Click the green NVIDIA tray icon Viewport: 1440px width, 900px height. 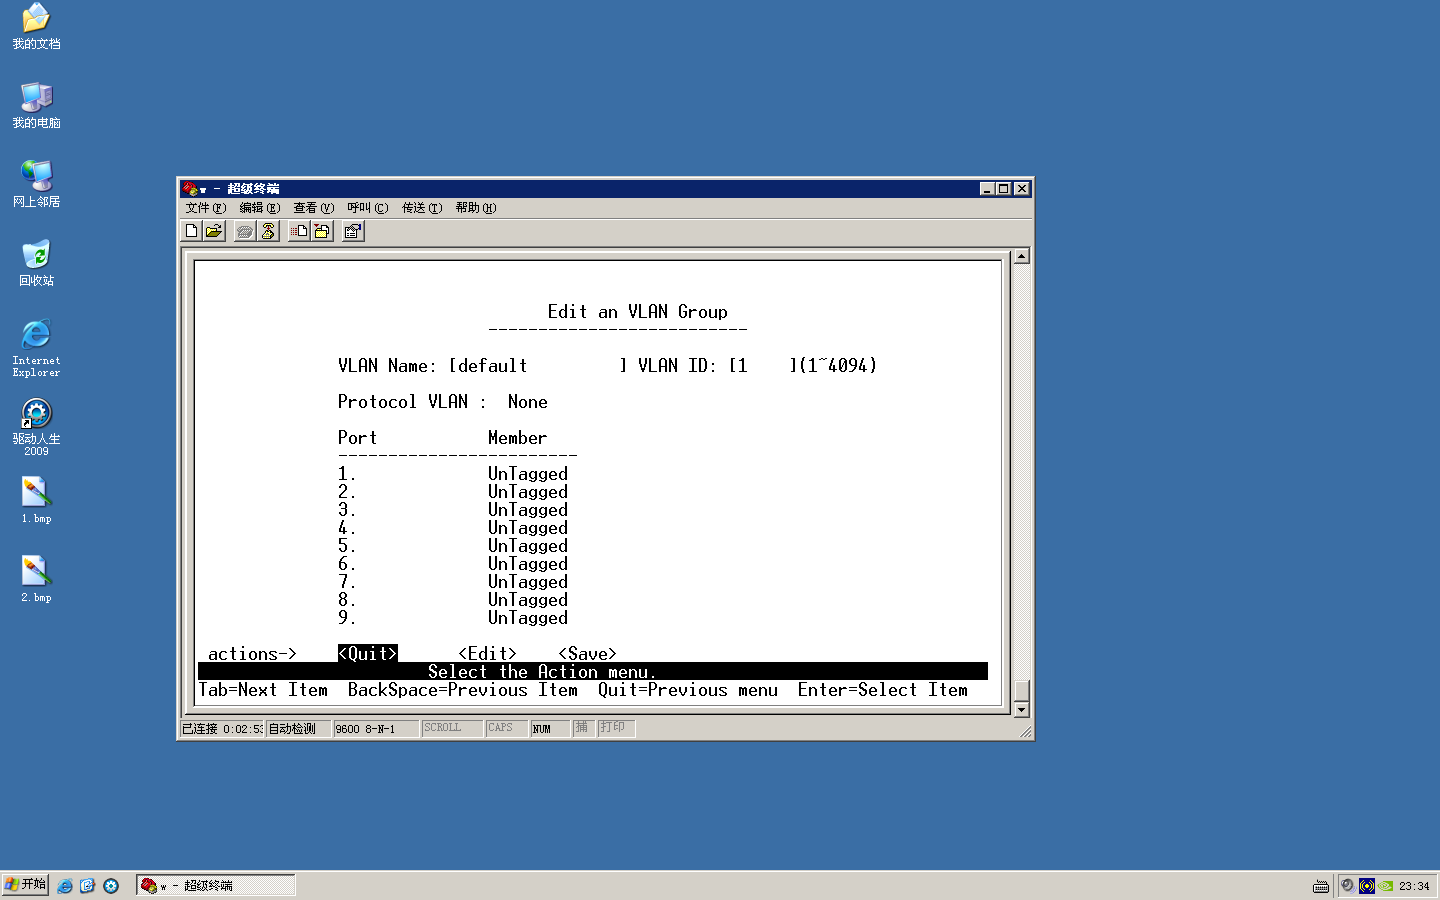(x=1386, y=886)
